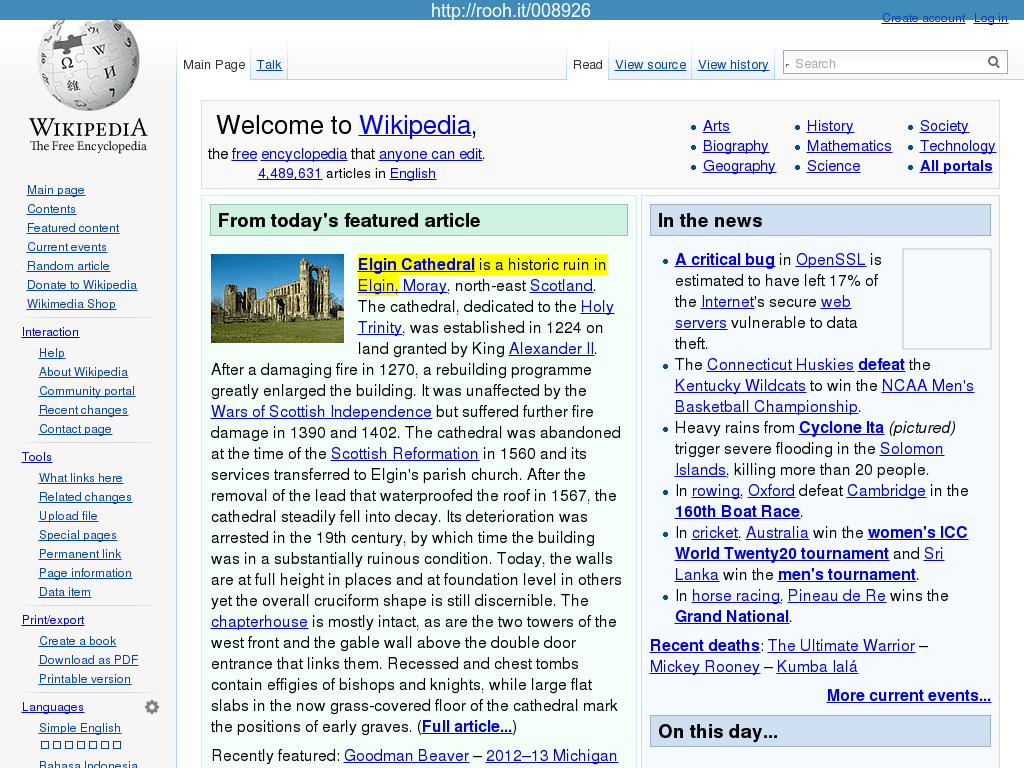
Task: Open the All portals link
Action: tap(955, 166)
